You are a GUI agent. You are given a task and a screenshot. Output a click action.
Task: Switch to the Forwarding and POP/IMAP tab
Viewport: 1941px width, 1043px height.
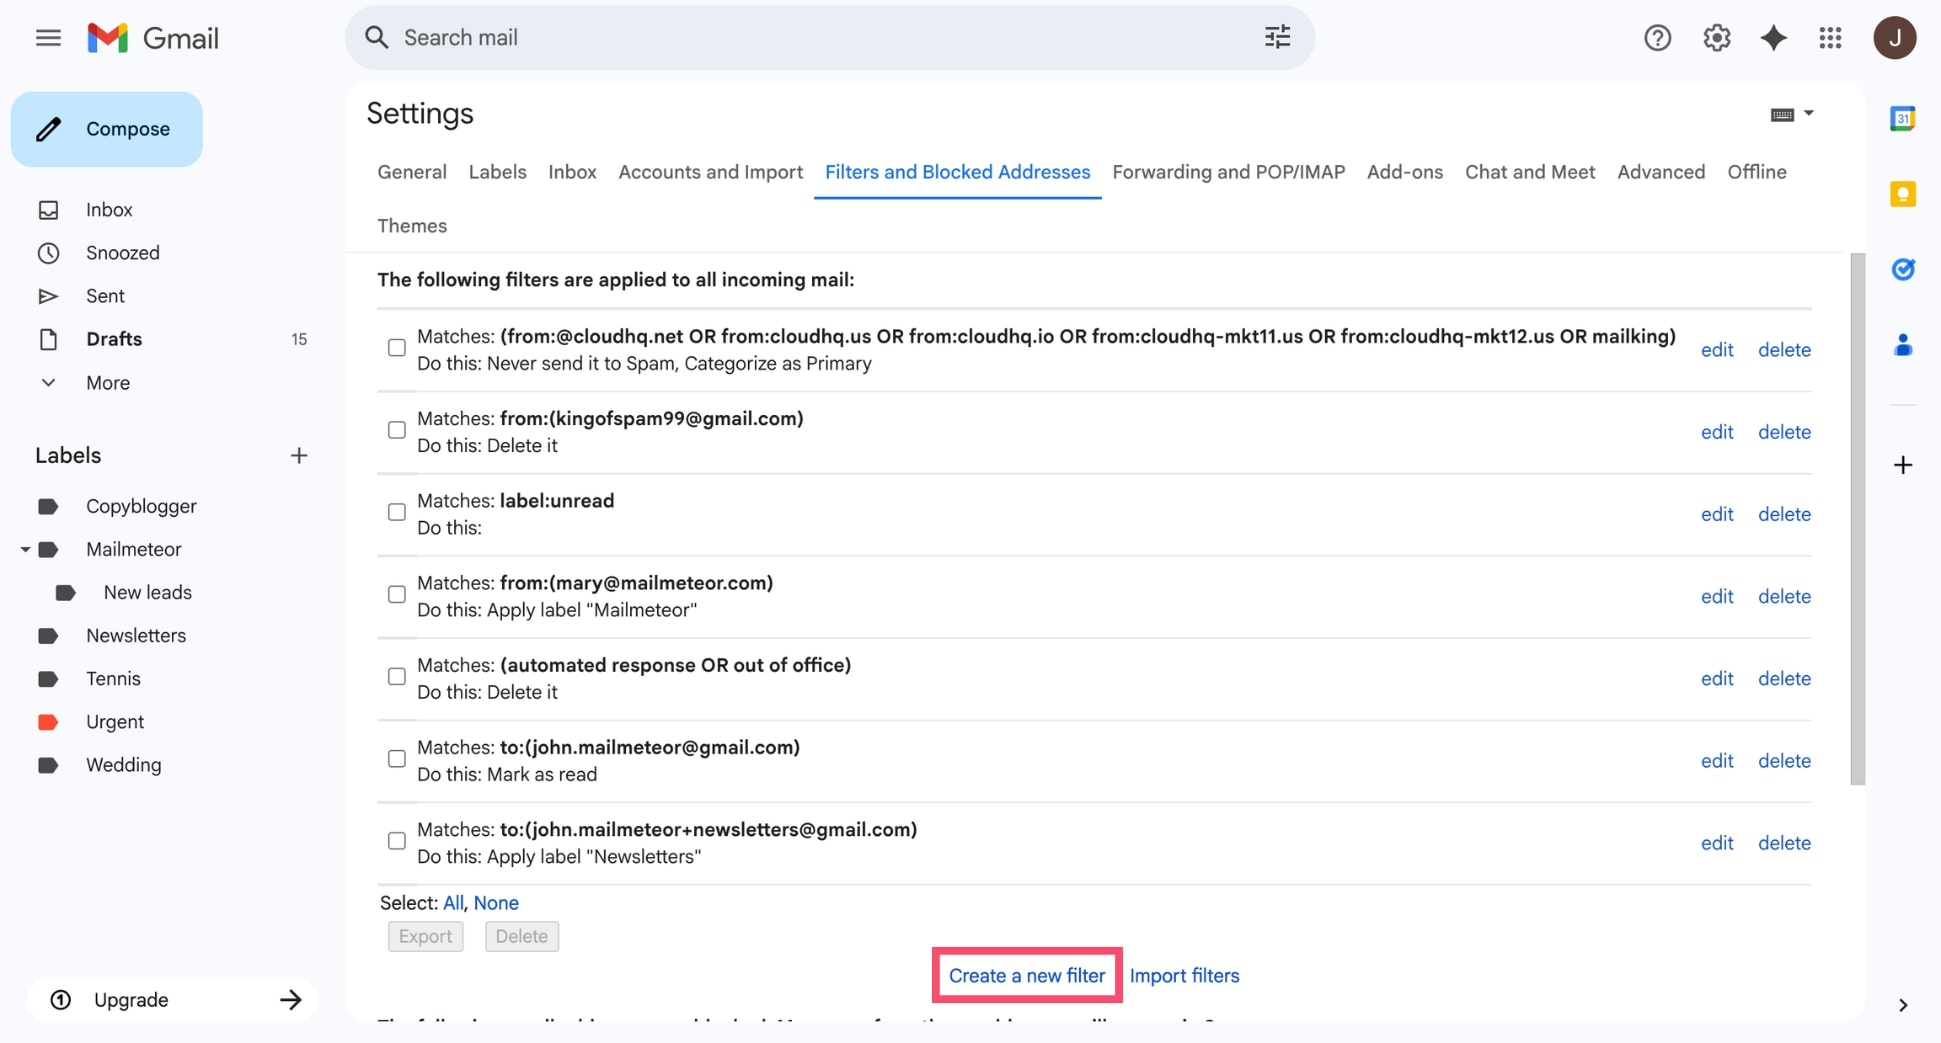click(x=1228, y=172)
